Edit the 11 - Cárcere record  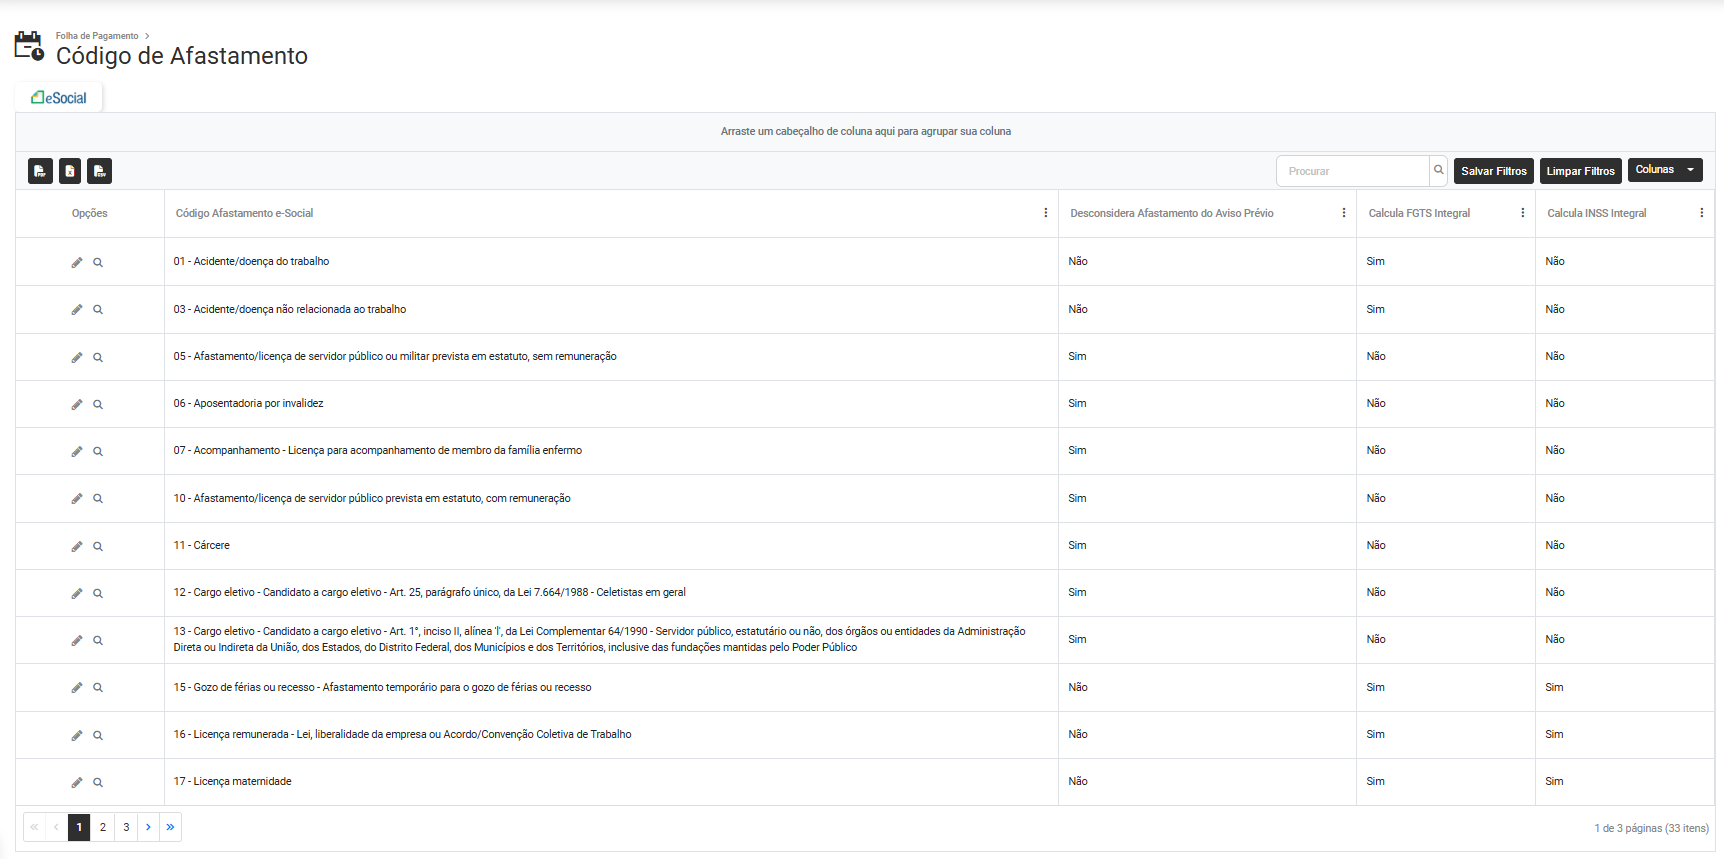77,547
